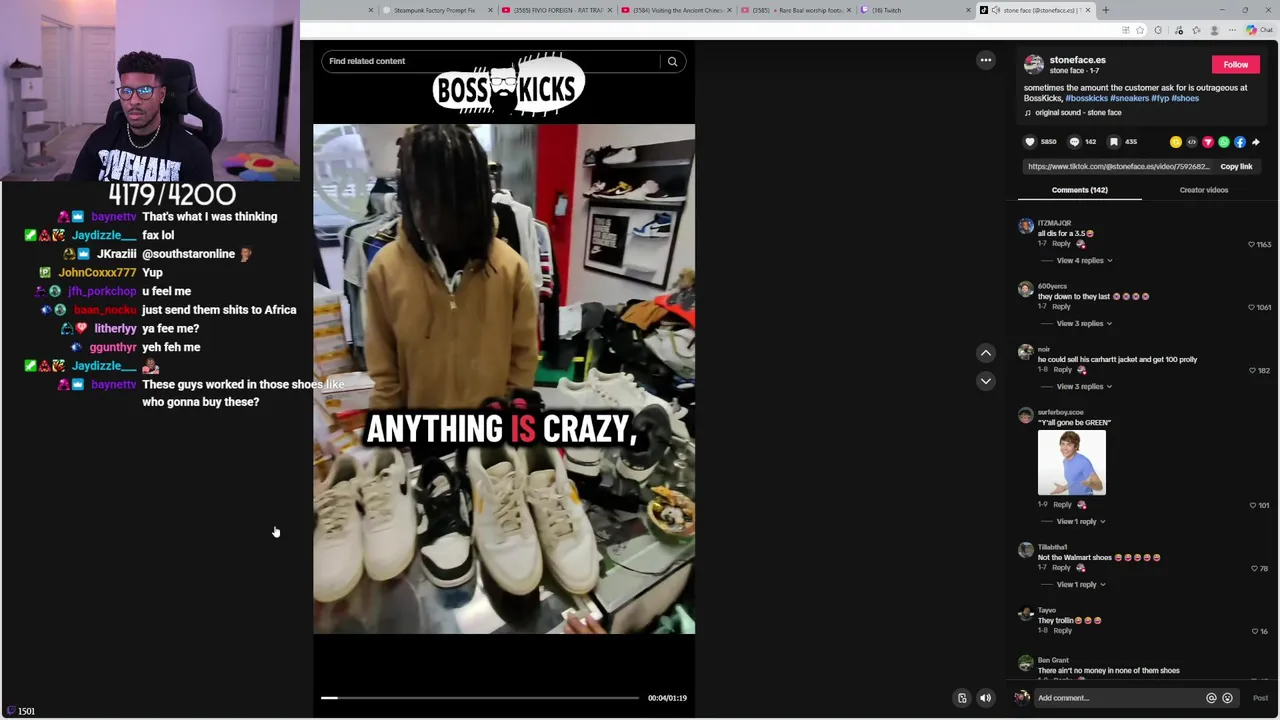
Task: Open the #sneakers hashtag link
Action: pos(1129,98)
